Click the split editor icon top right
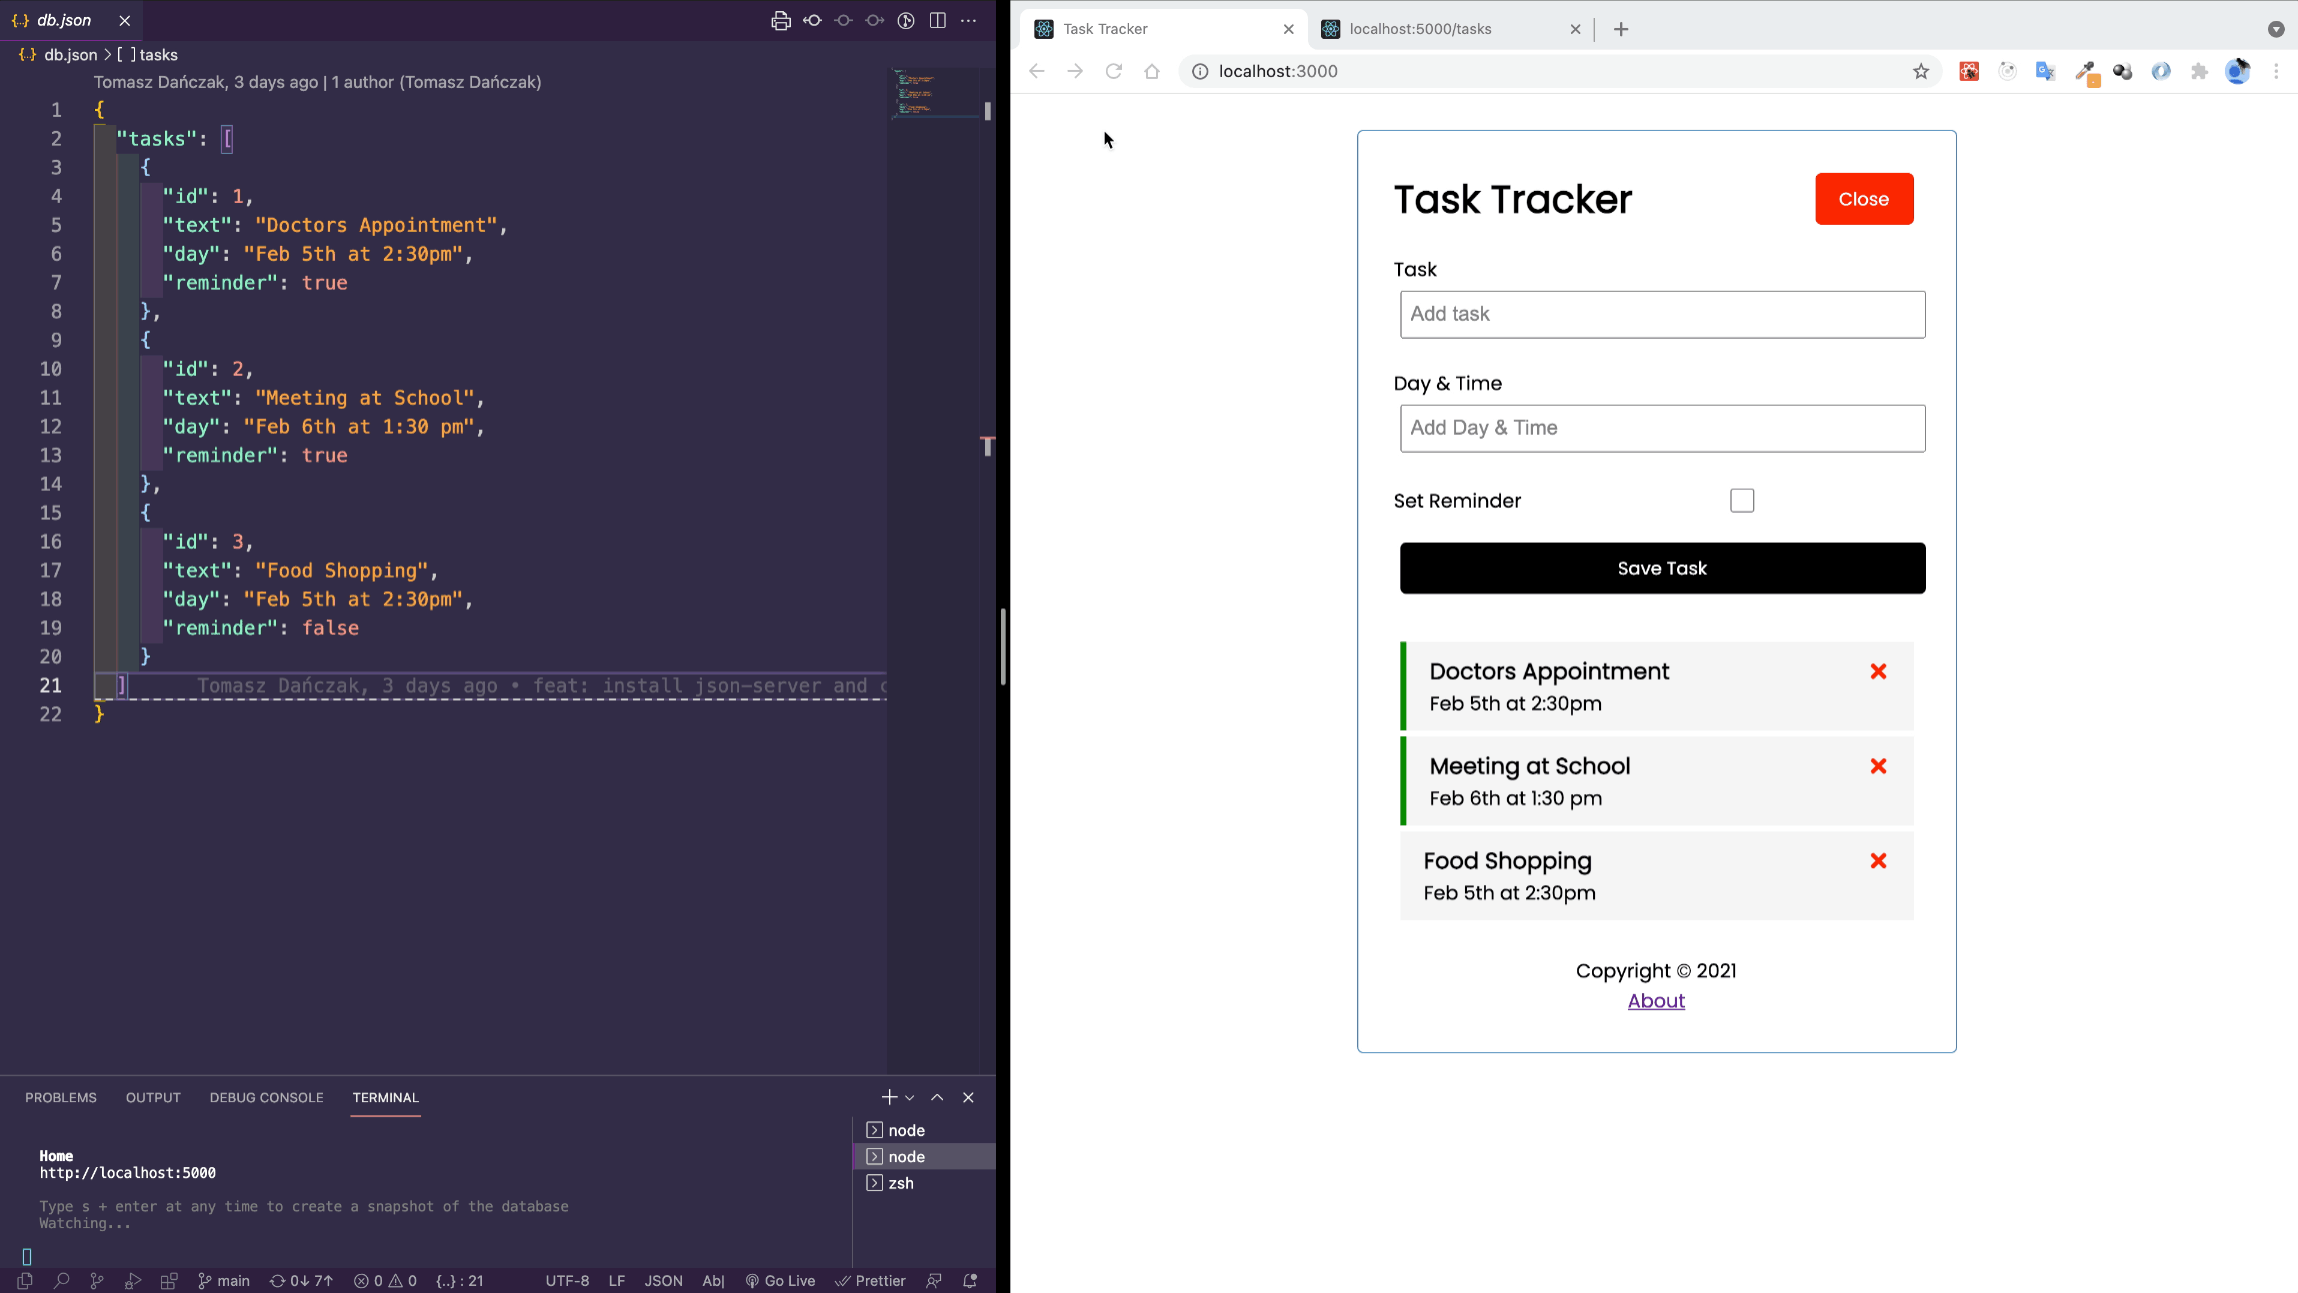This screenshot has width=2298, height=1293. click(938, 20)
